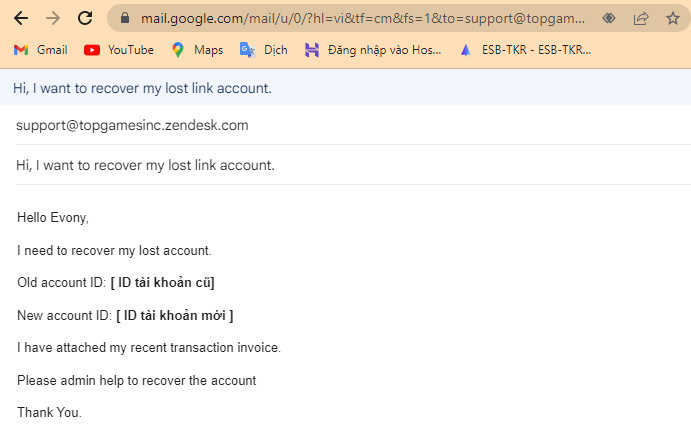The height and width of the screenshot is (439, 691).
Task: Open the Maps bookmark
Action: coord(197,49)
